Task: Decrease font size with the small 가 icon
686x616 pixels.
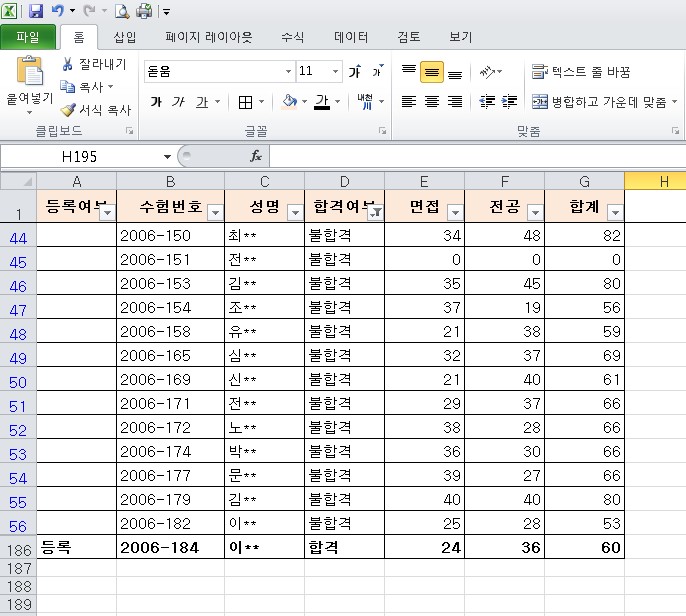Action: click(378, 71)
